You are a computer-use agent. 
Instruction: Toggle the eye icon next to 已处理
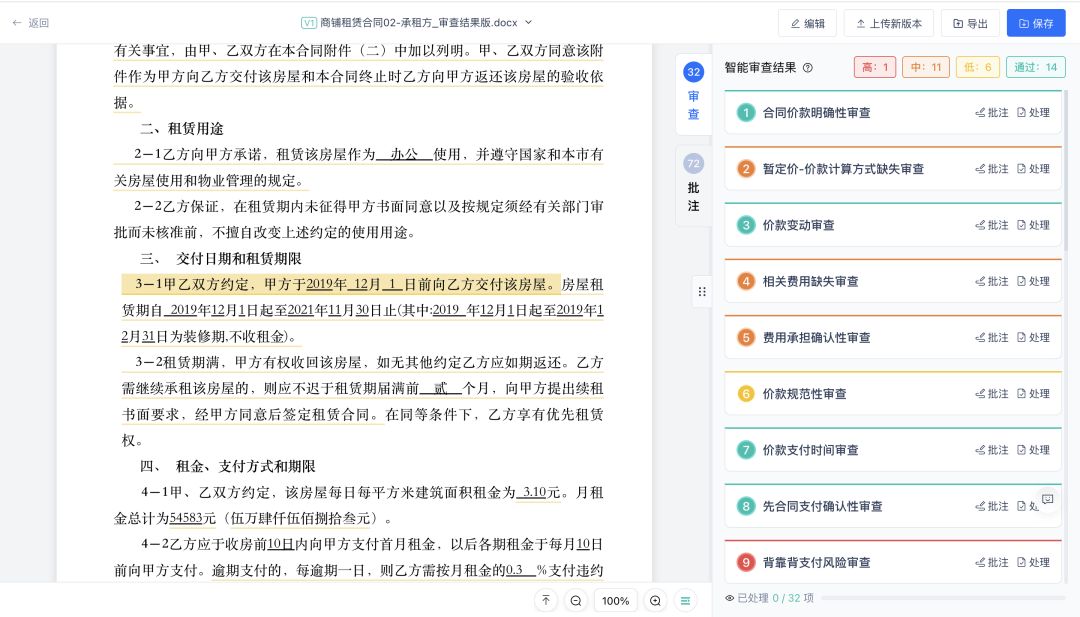click(730, 598)
